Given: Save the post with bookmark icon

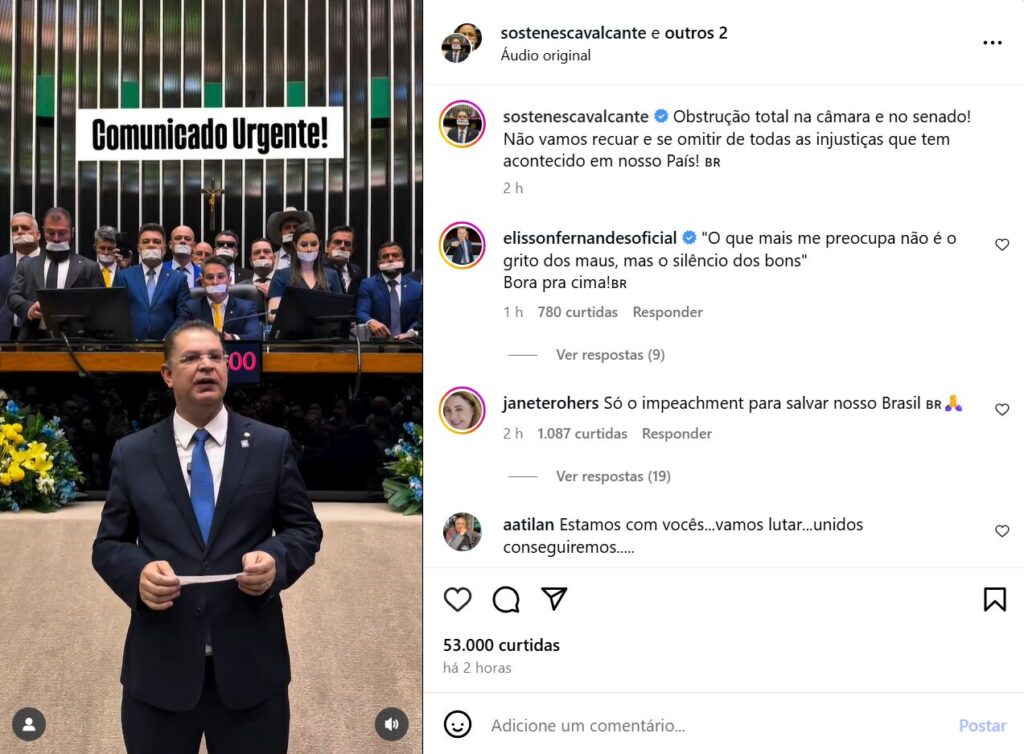Looking at the screenshot, I should point(995,599).
